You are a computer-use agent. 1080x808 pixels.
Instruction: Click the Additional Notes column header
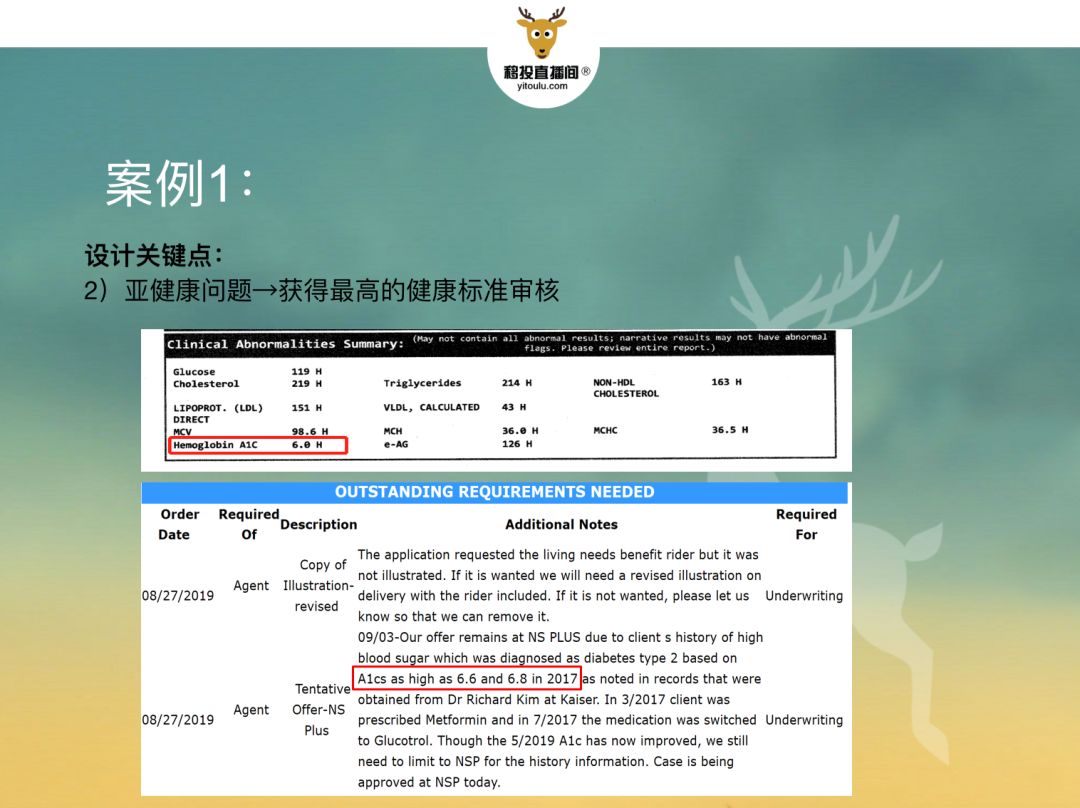coord(561,524)
